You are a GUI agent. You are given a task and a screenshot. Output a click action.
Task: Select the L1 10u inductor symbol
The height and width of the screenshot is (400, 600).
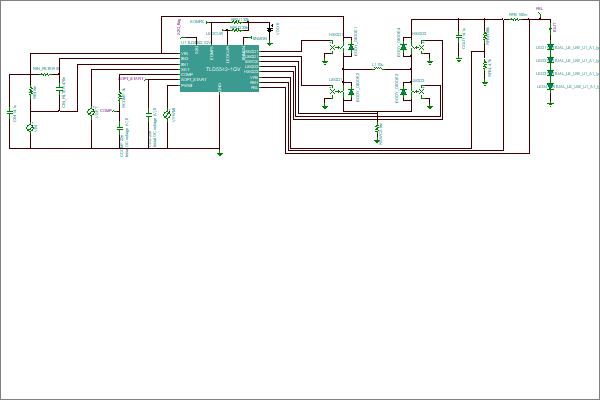(x=378, y=69)
